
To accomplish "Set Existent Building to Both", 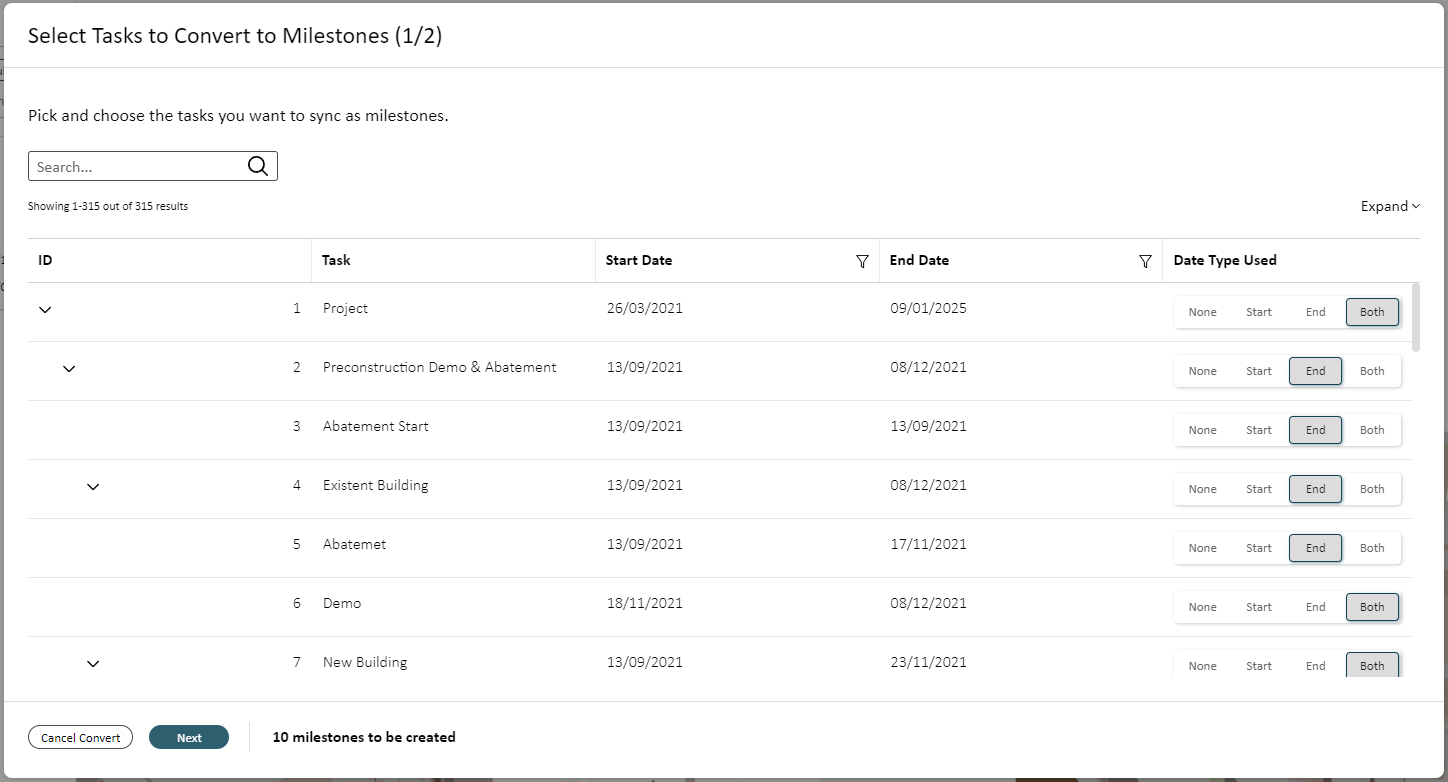I will [1372, 489].
